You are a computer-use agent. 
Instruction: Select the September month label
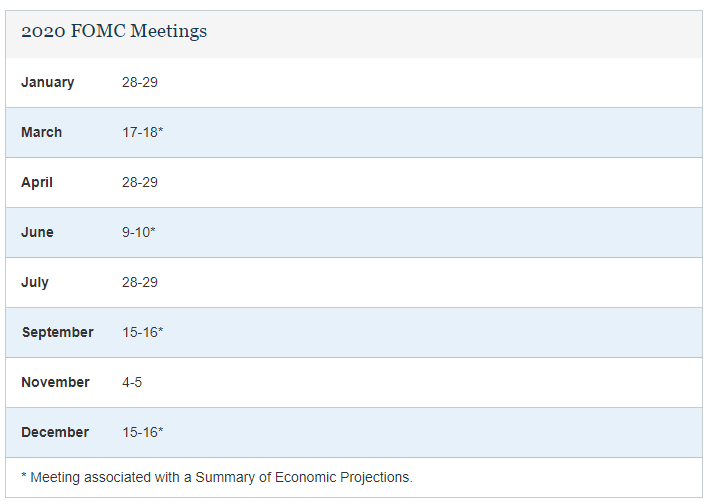[x=58, y=332]
